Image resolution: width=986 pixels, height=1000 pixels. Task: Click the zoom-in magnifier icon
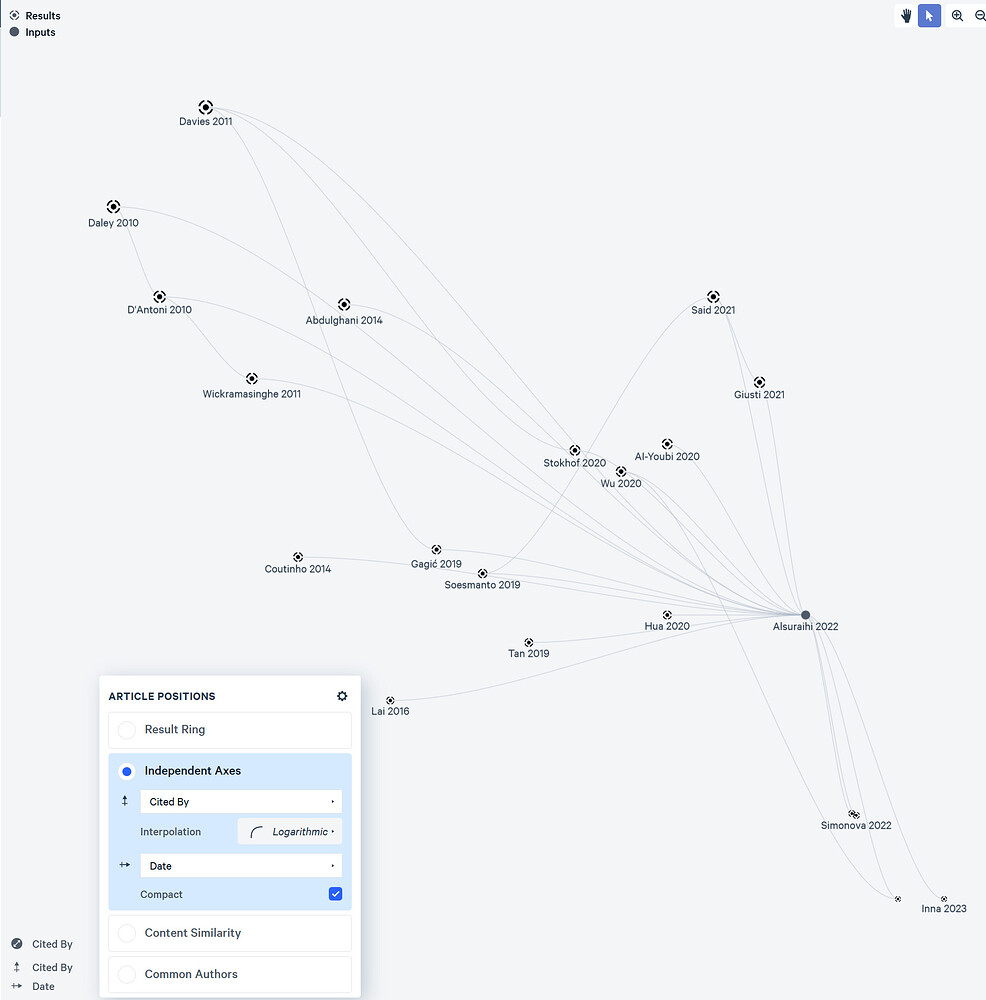pyautogui.click(x=957, y=15)
